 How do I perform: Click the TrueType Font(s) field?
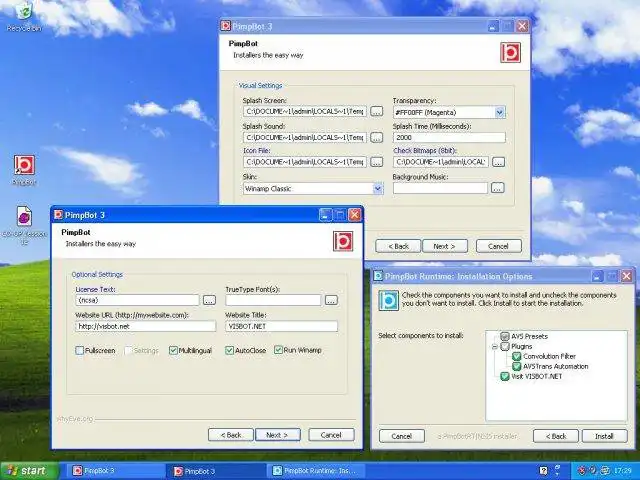273,300
